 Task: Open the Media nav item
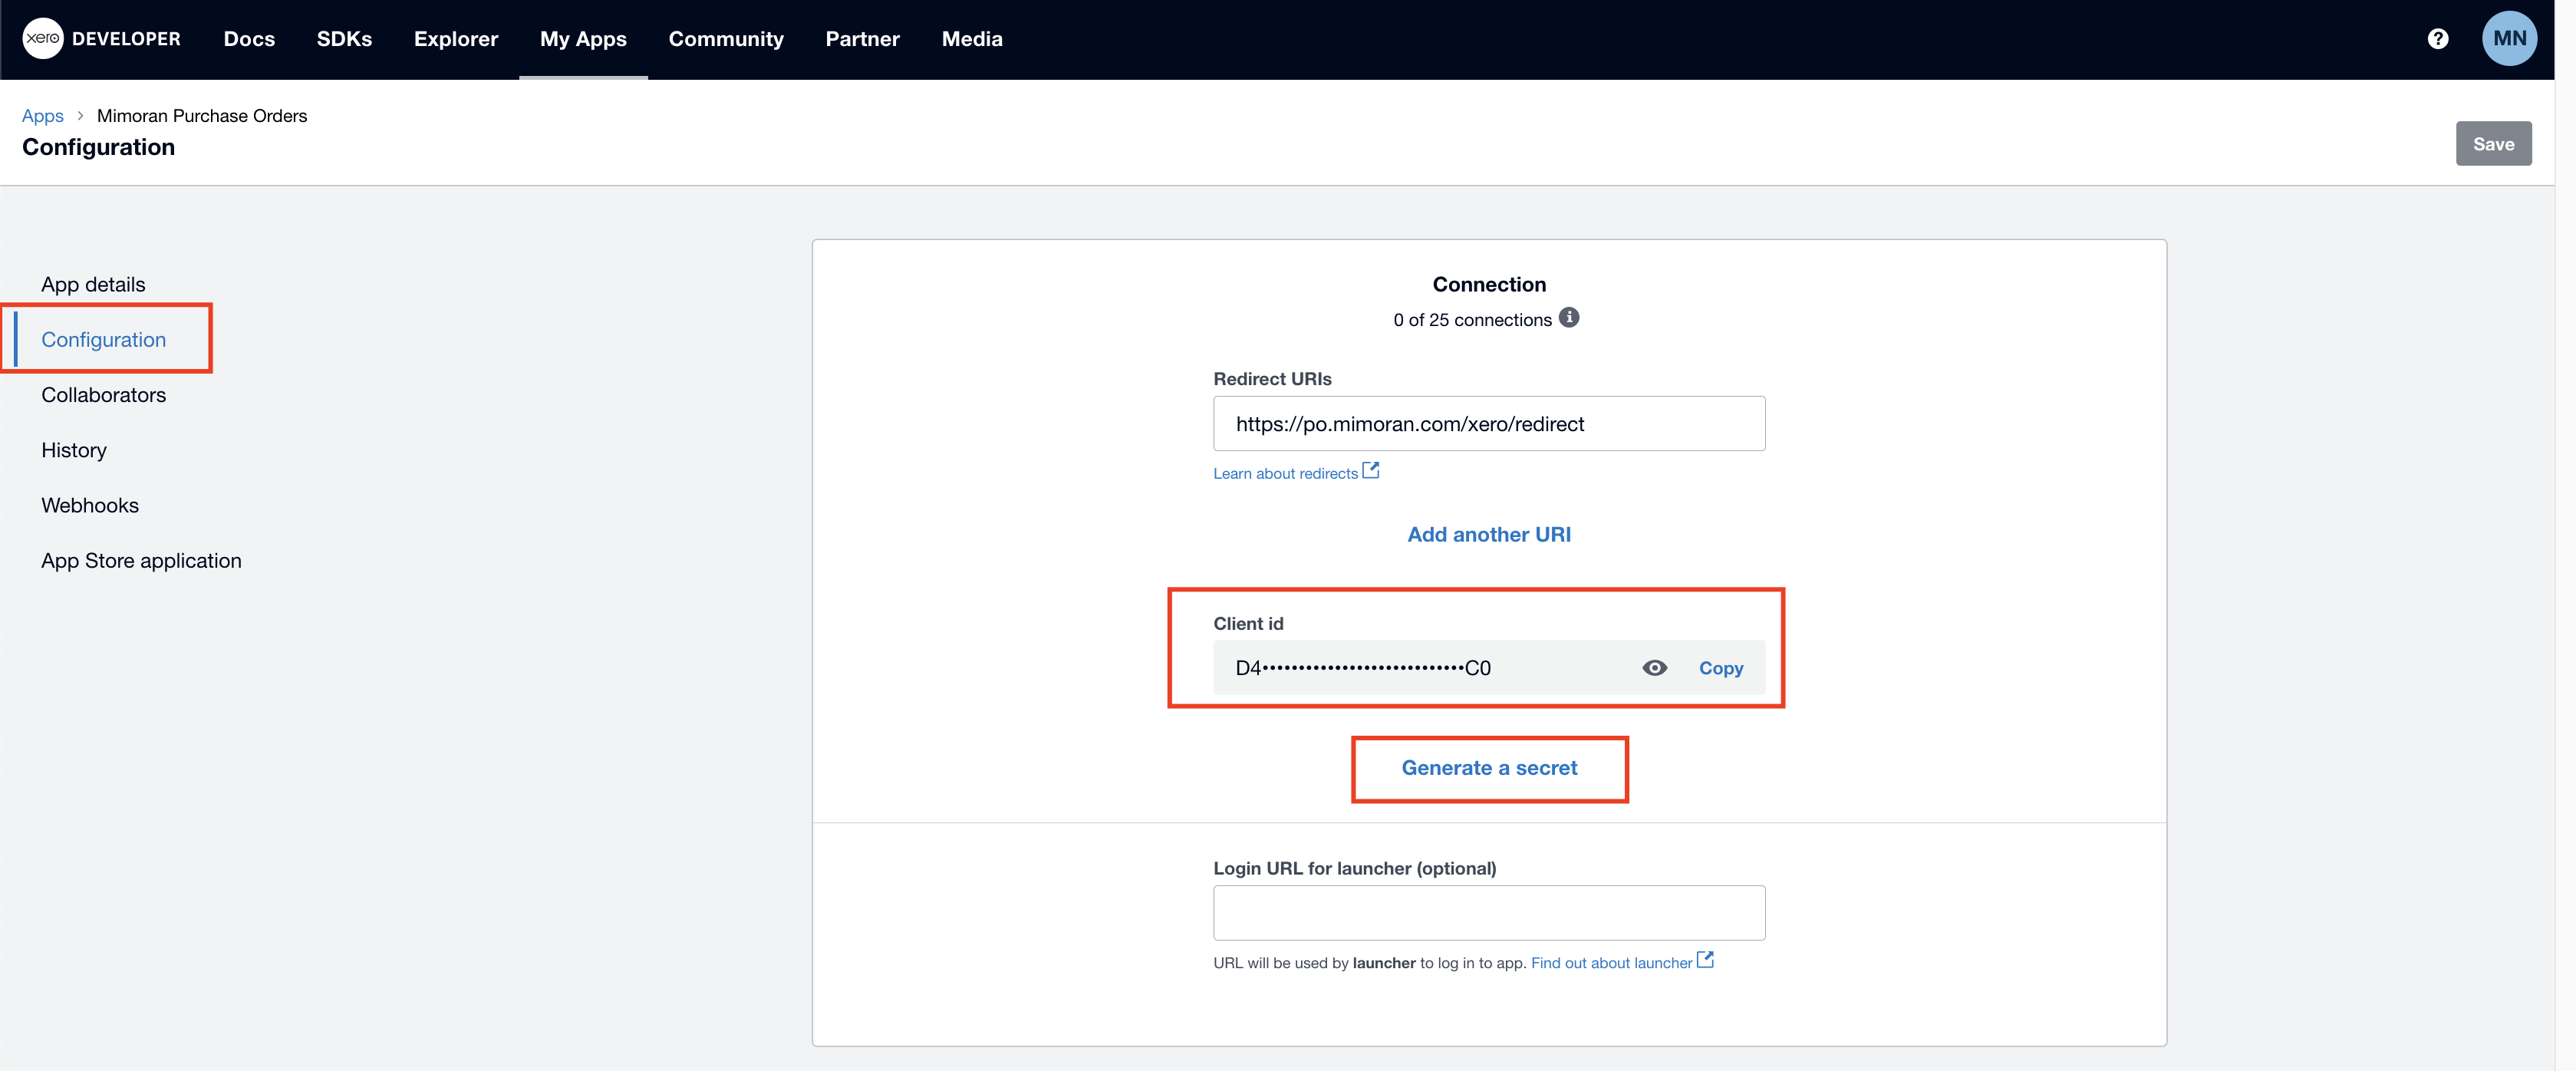(972, 39)
